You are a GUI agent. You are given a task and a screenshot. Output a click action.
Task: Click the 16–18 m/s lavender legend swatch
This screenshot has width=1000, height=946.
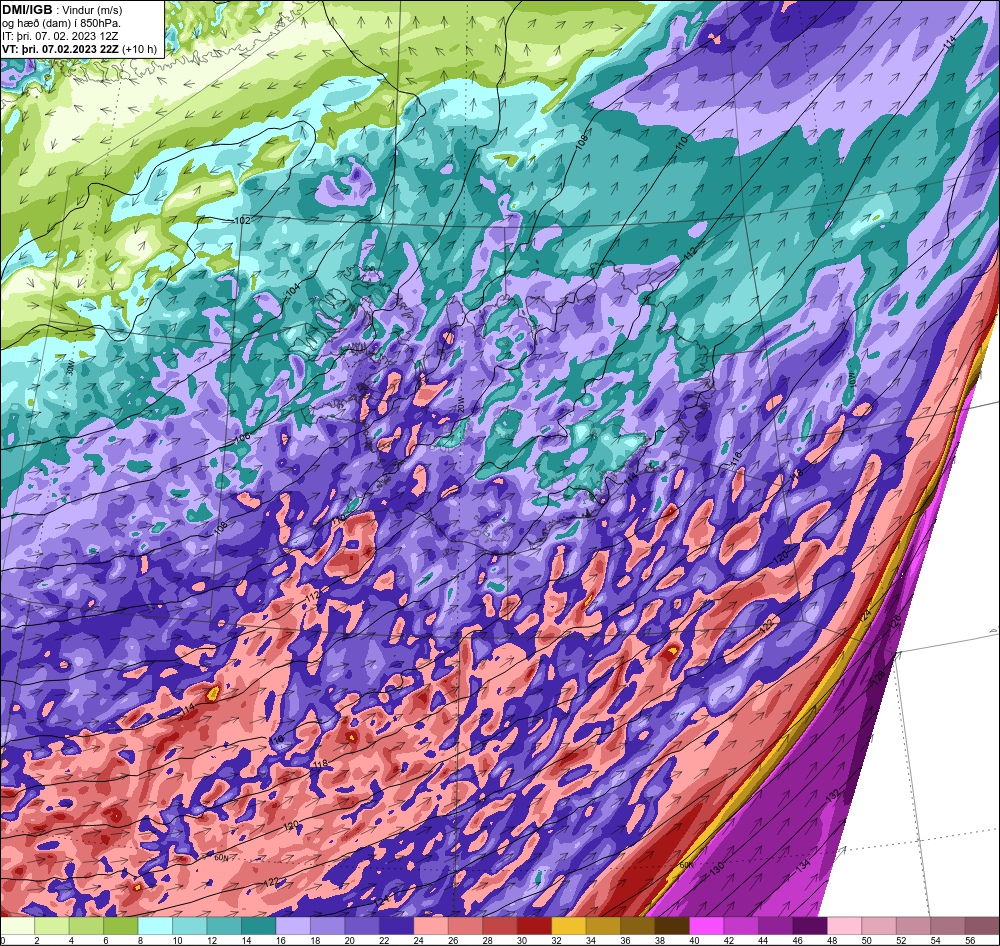[293, 926]
